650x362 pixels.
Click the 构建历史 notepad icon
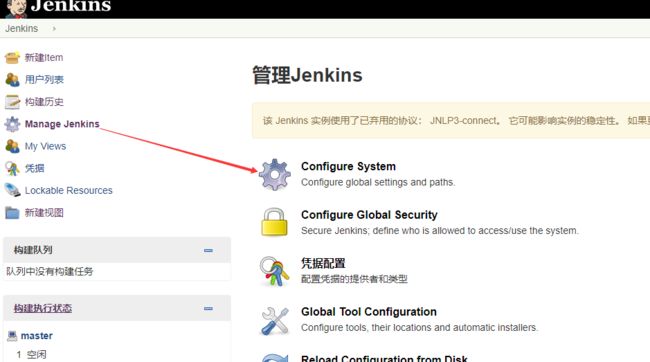click(12, 102)
